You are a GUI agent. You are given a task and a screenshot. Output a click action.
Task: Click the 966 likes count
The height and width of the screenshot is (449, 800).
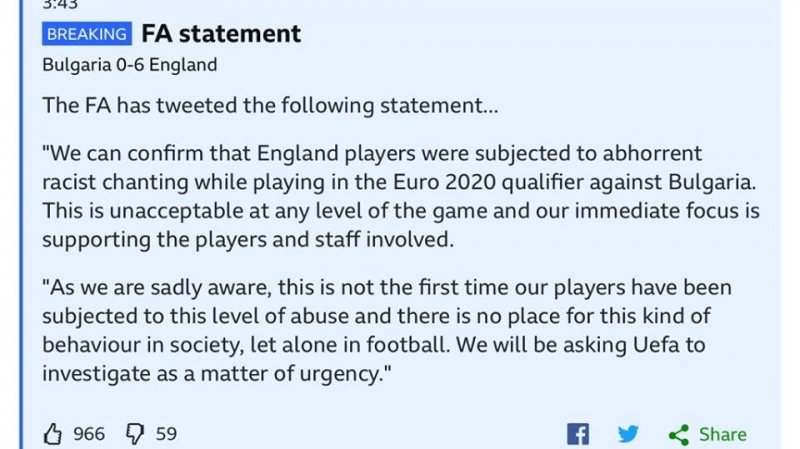[x=89, y=433]
